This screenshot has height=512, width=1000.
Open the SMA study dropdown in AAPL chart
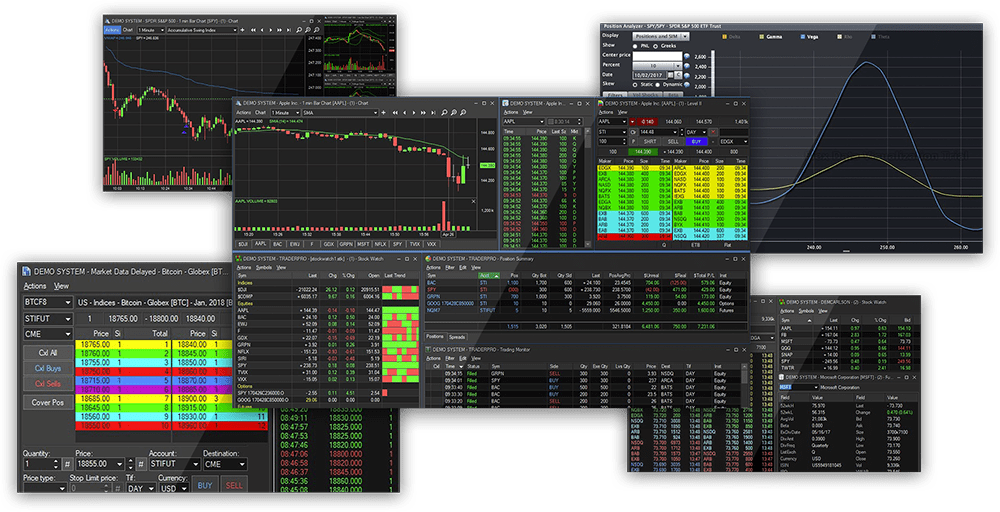pos(340,113)
